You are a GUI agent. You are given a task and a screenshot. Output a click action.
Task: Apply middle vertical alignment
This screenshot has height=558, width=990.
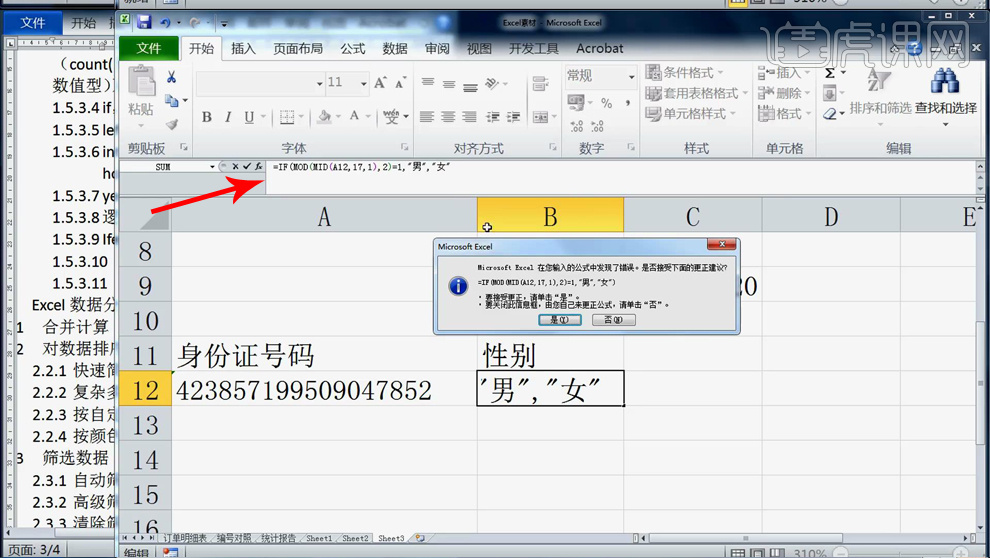449,84
